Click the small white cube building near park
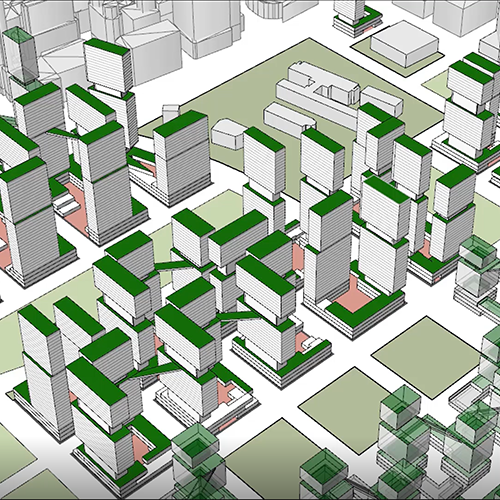The image size is (500, 500). tap(170, 113)
